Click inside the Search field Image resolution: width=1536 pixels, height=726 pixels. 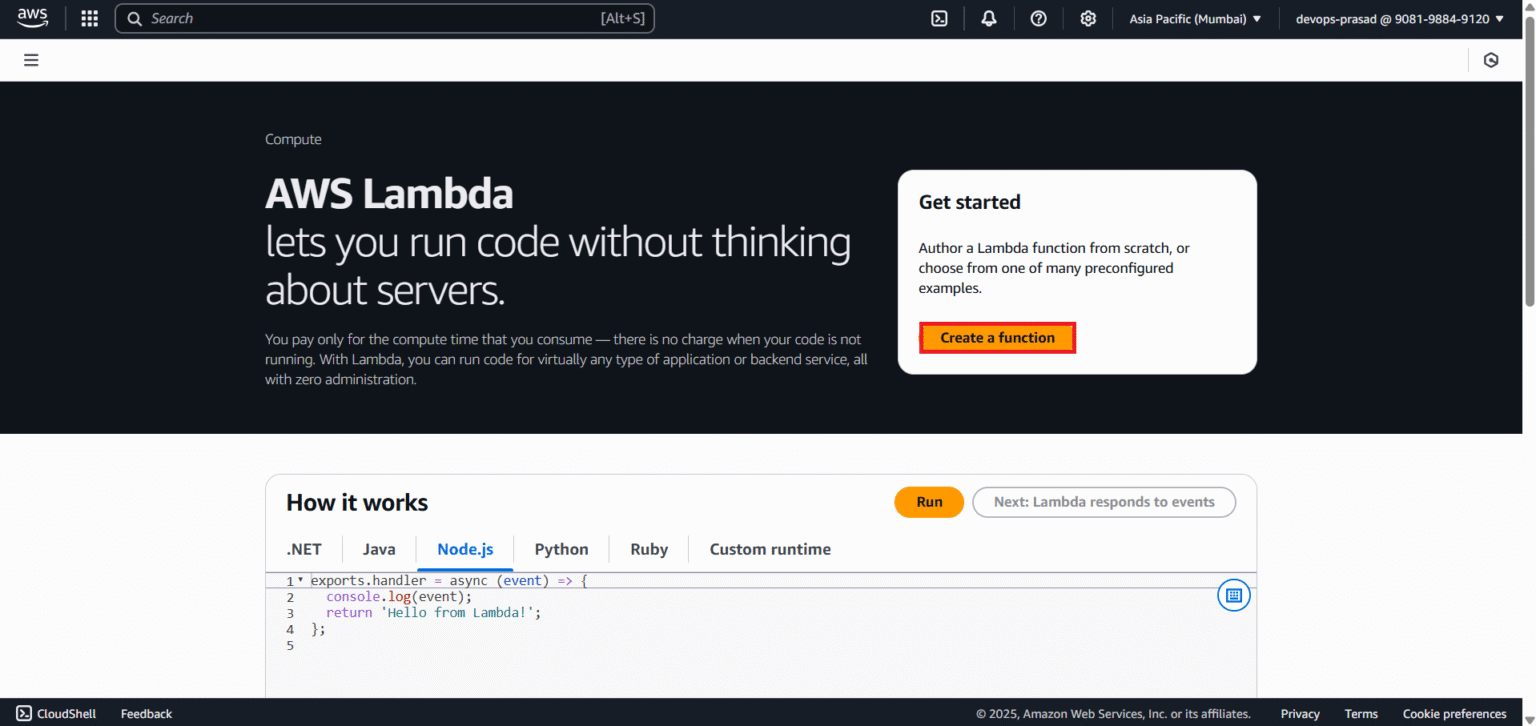pos(385,18)
